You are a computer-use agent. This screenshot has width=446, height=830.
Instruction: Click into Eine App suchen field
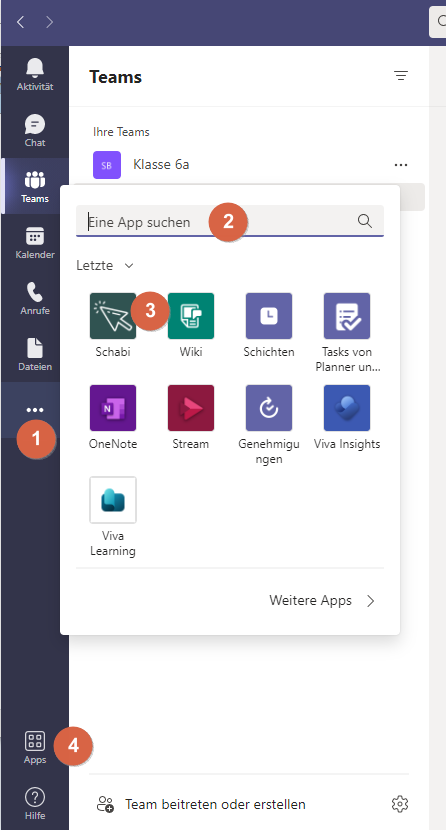230,221
